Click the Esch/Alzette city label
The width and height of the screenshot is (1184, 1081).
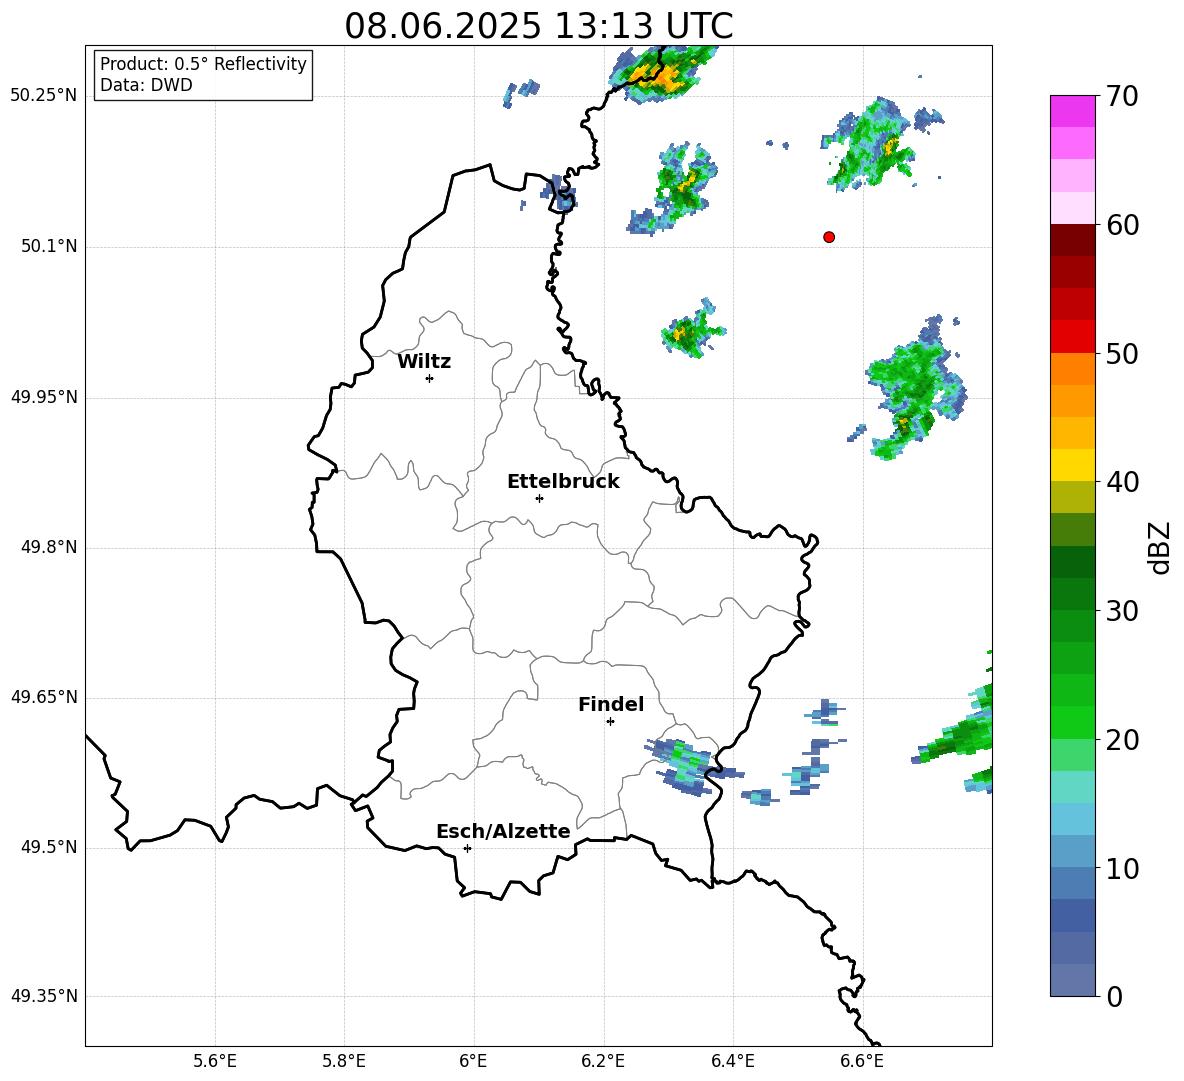pyautogui.click(x=503, y=831)
